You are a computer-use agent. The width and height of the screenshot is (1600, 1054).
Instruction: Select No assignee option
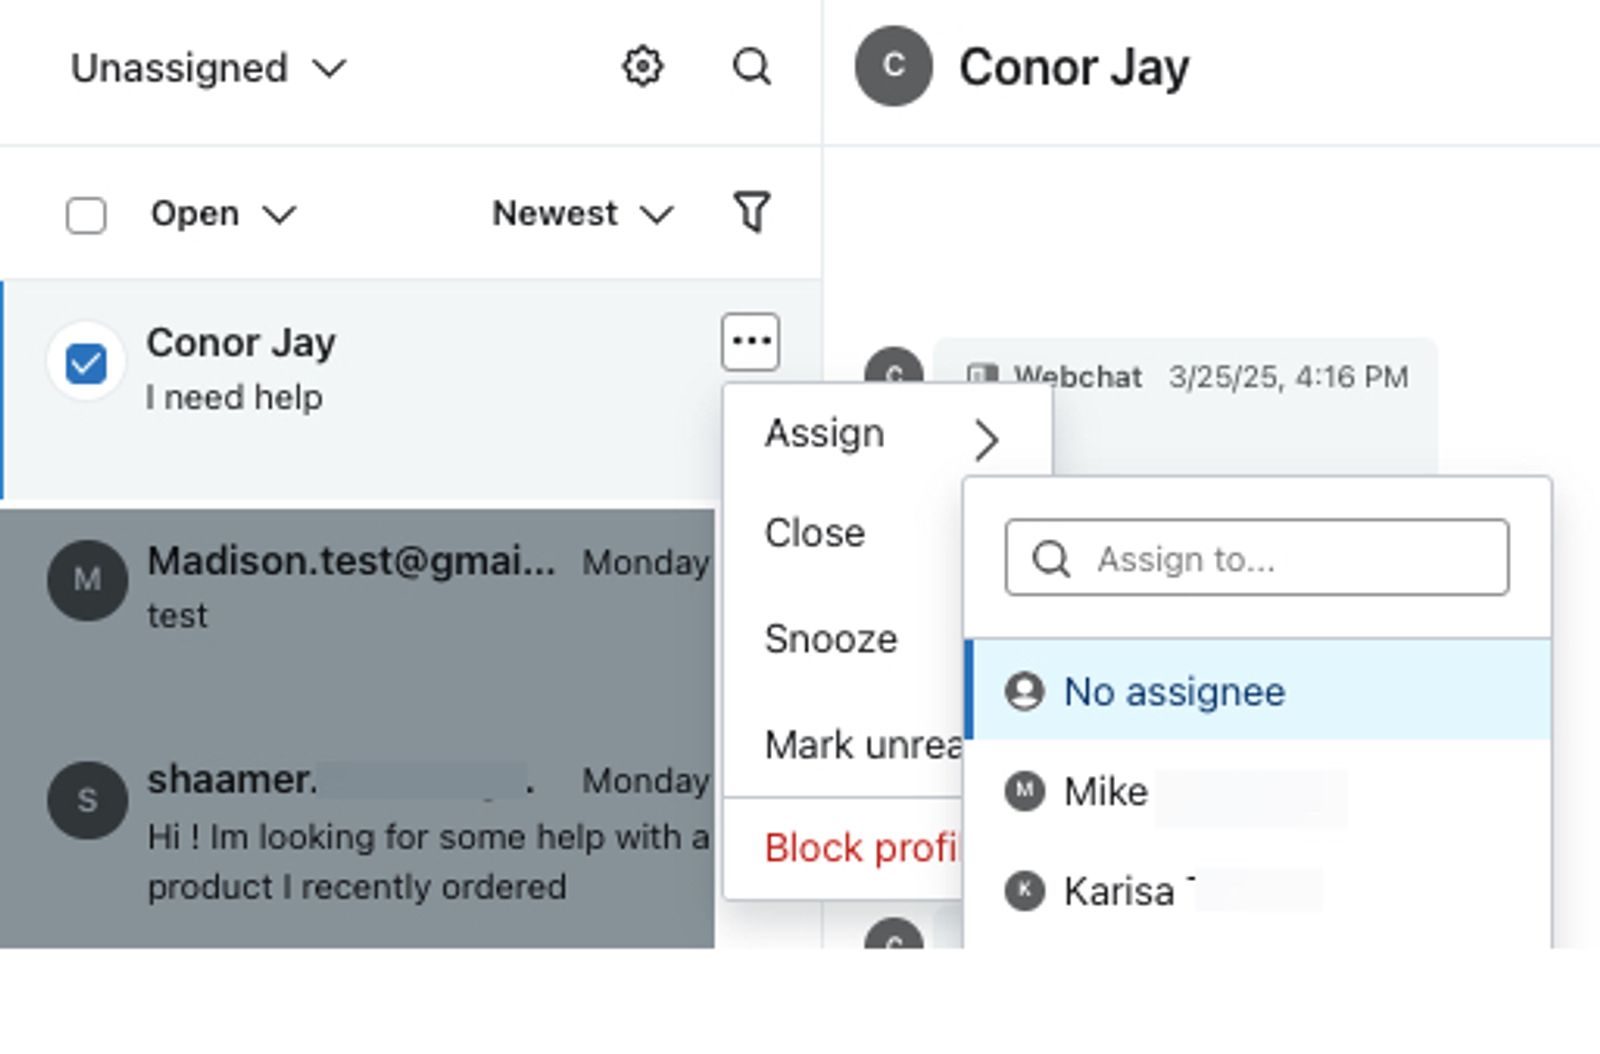point(1259,691)
